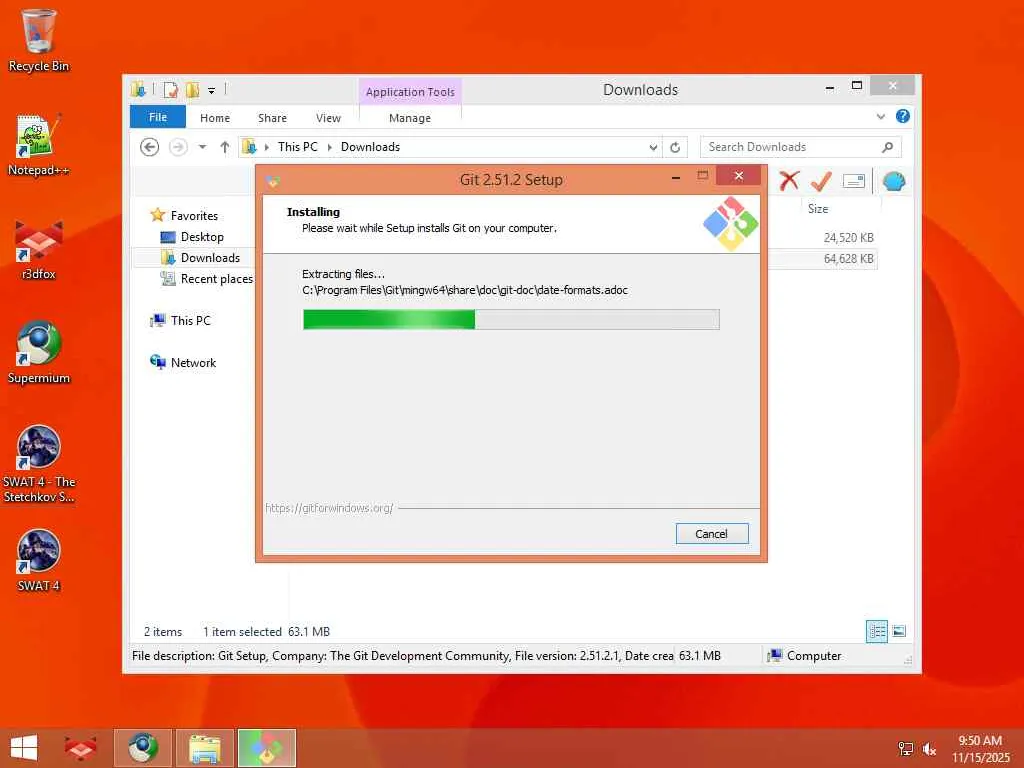Viewport: 1024px width, 768px height.
Task: Open Explorer help question mark icon
Action: 903,116
